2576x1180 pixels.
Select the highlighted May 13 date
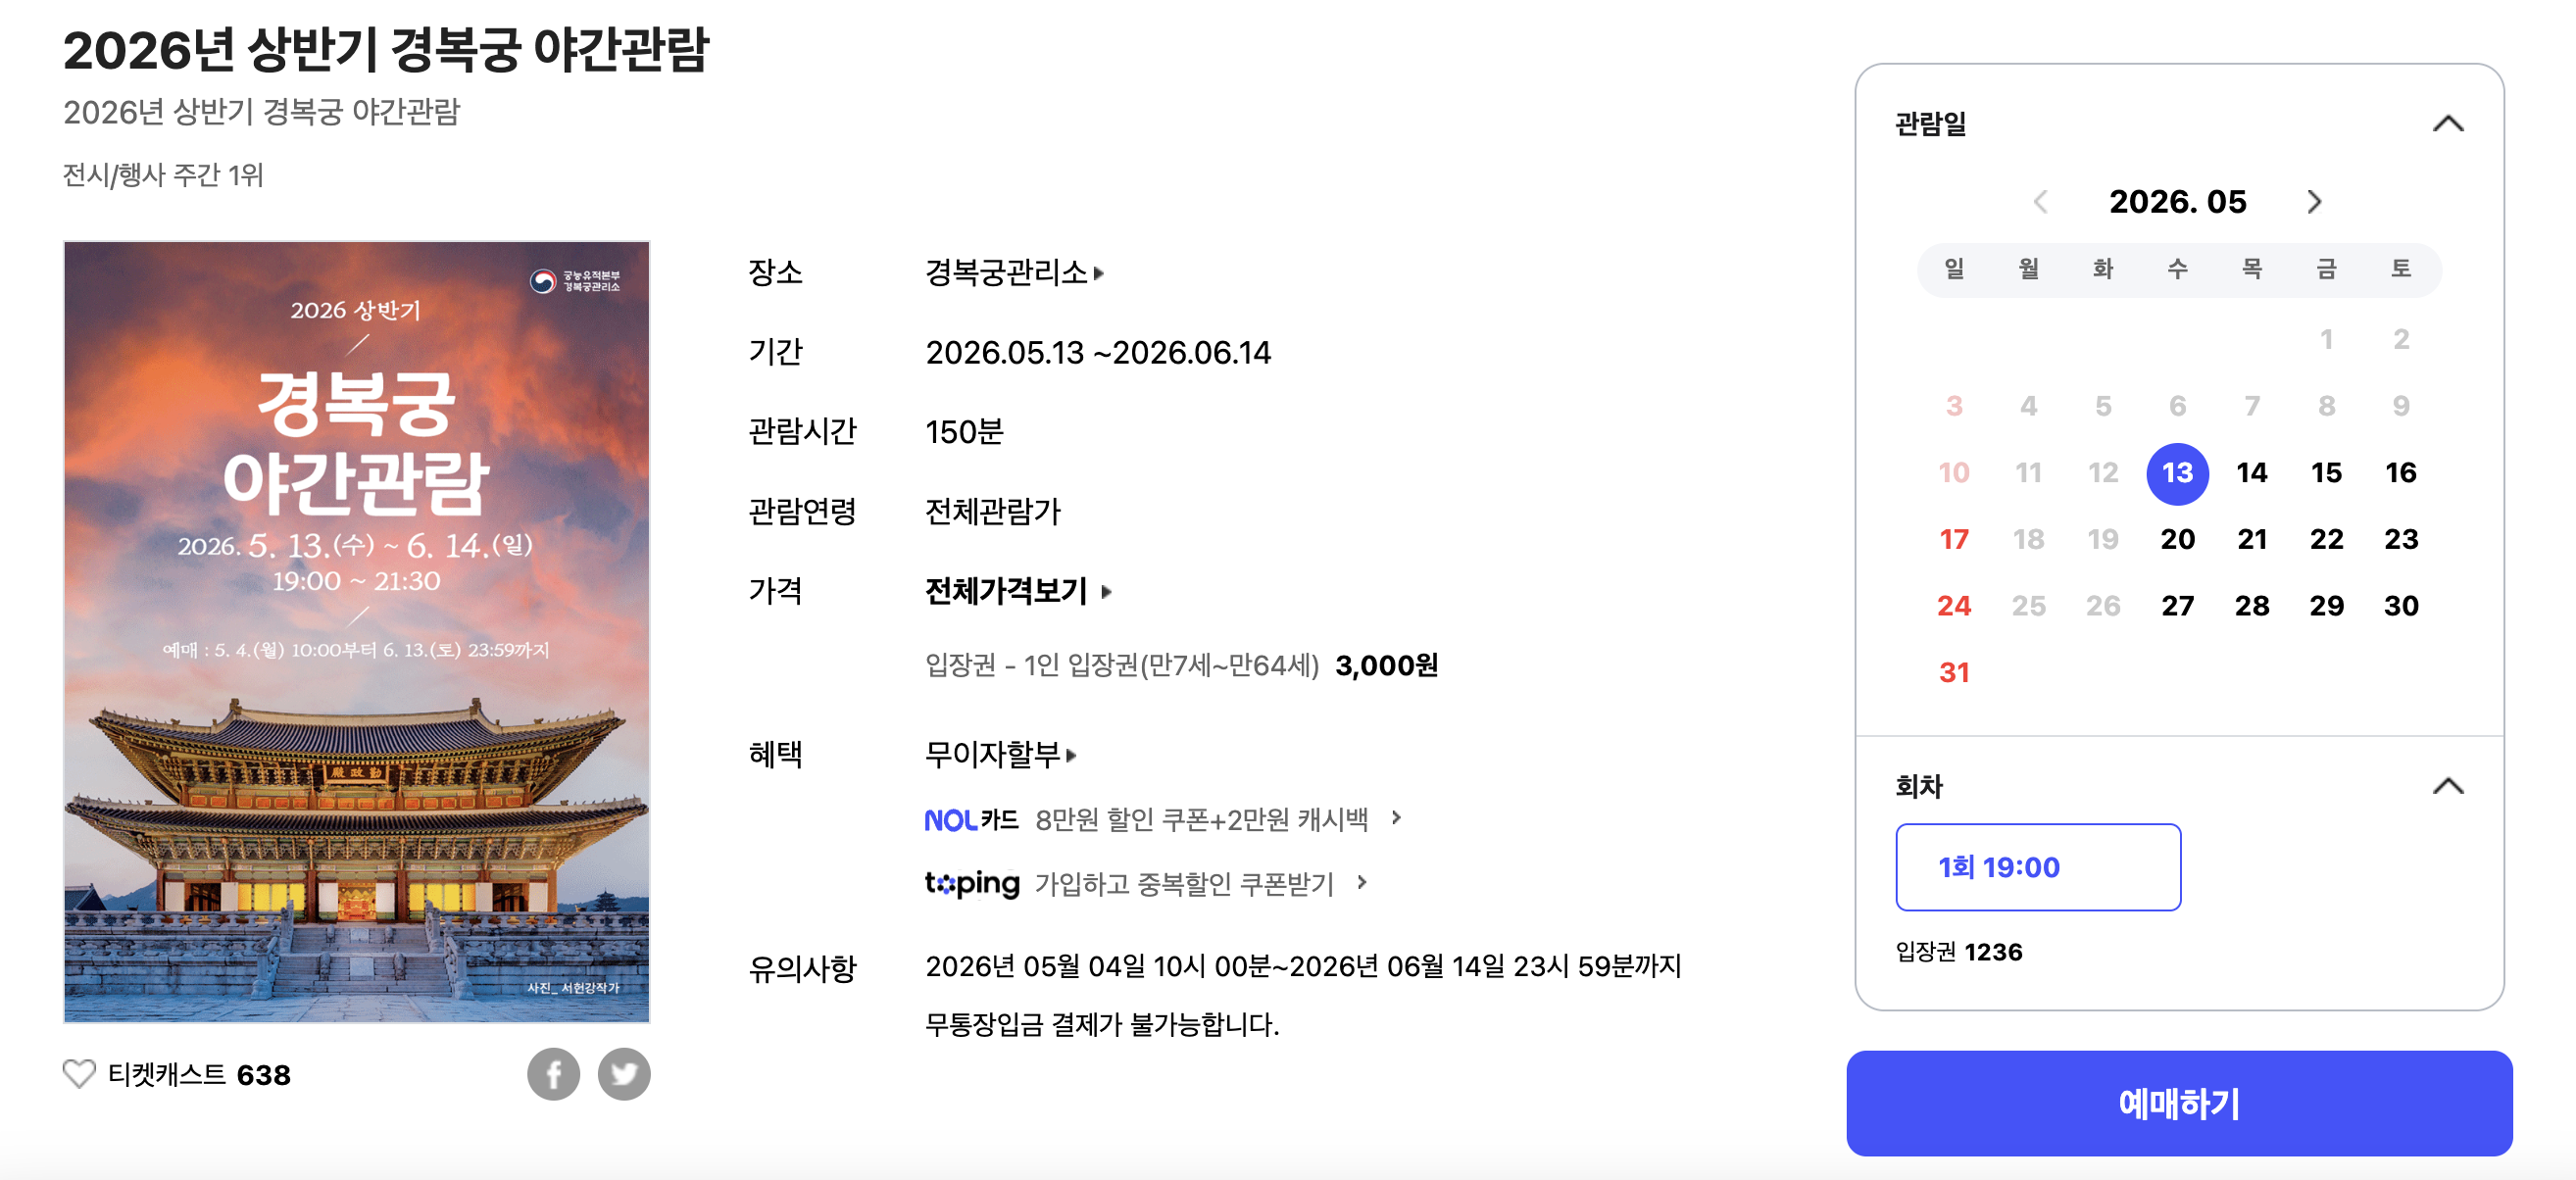[x=2177, y=473]
